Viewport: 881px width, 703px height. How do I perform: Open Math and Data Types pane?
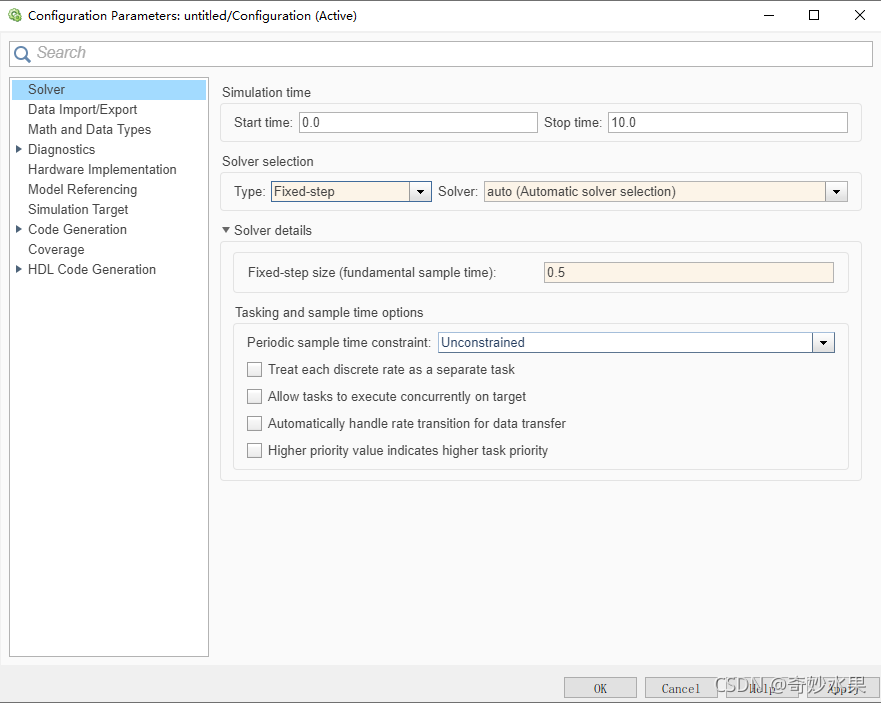tap(89, 130)
